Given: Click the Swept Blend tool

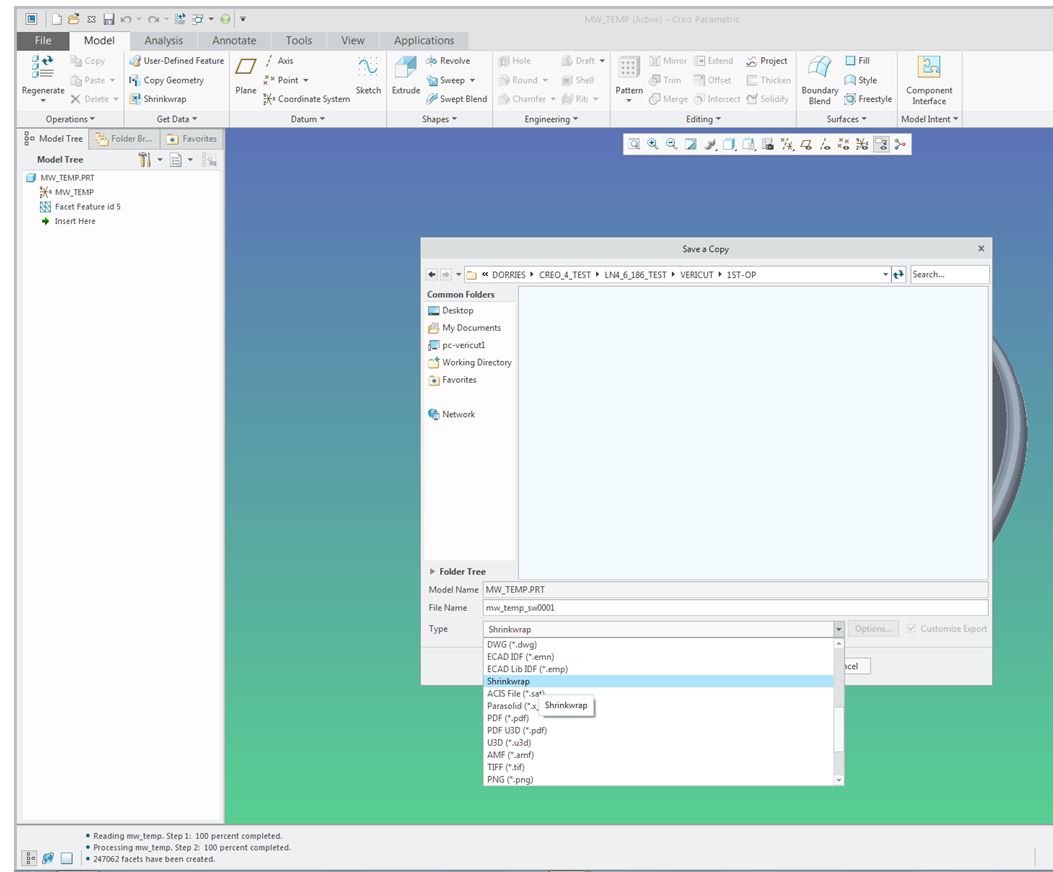Looking at the screenshot, I should click(x=457, y=99).
